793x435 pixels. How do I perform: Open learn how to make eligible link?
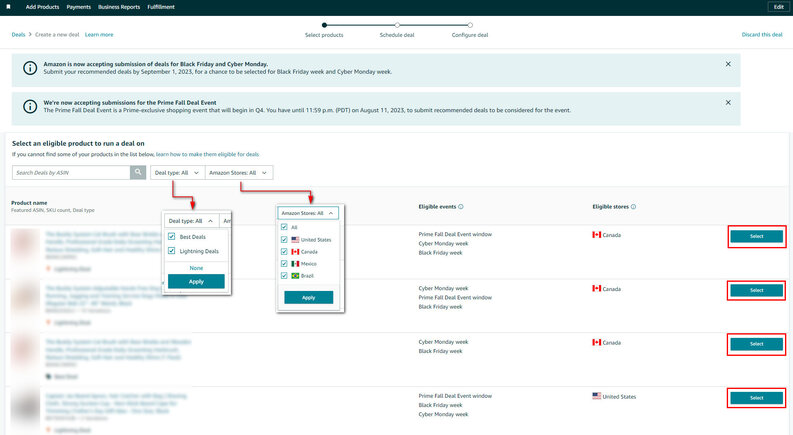point(207,154)
